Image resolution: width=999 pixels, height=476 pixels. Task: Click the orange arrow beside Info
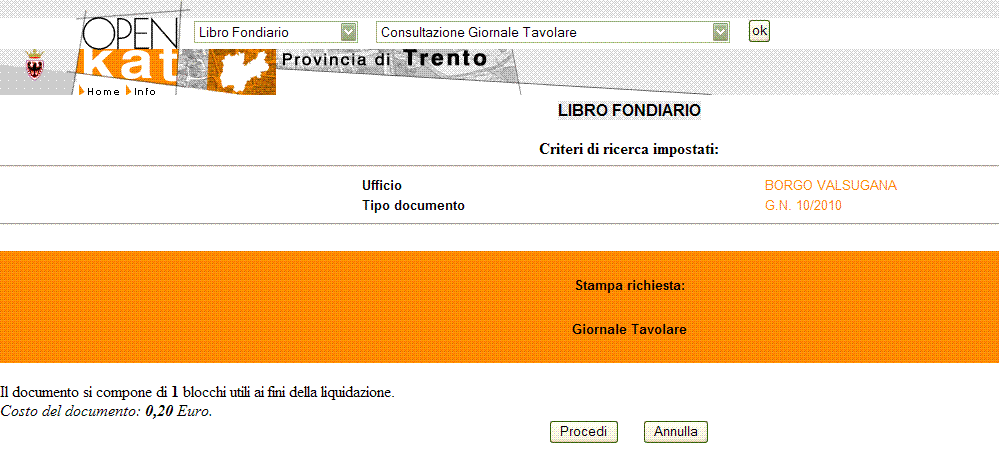point(129,91)
